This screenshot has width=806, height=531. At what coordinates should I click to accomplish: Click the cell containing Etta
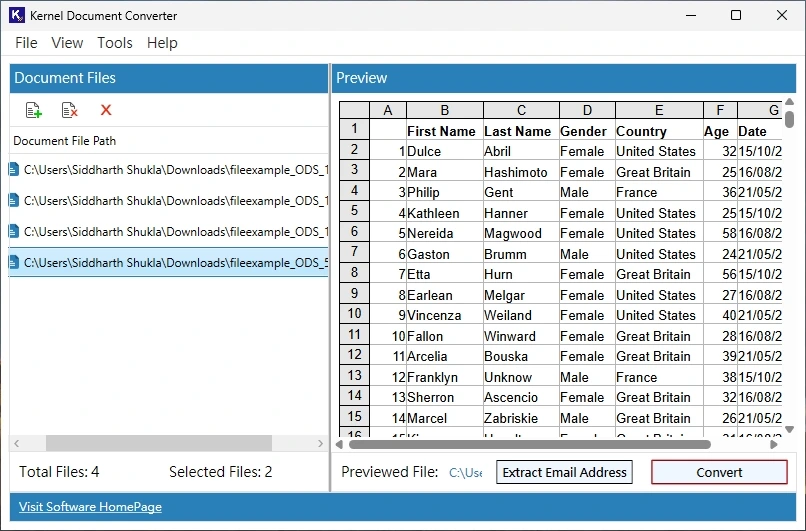[x=445, y=274]
